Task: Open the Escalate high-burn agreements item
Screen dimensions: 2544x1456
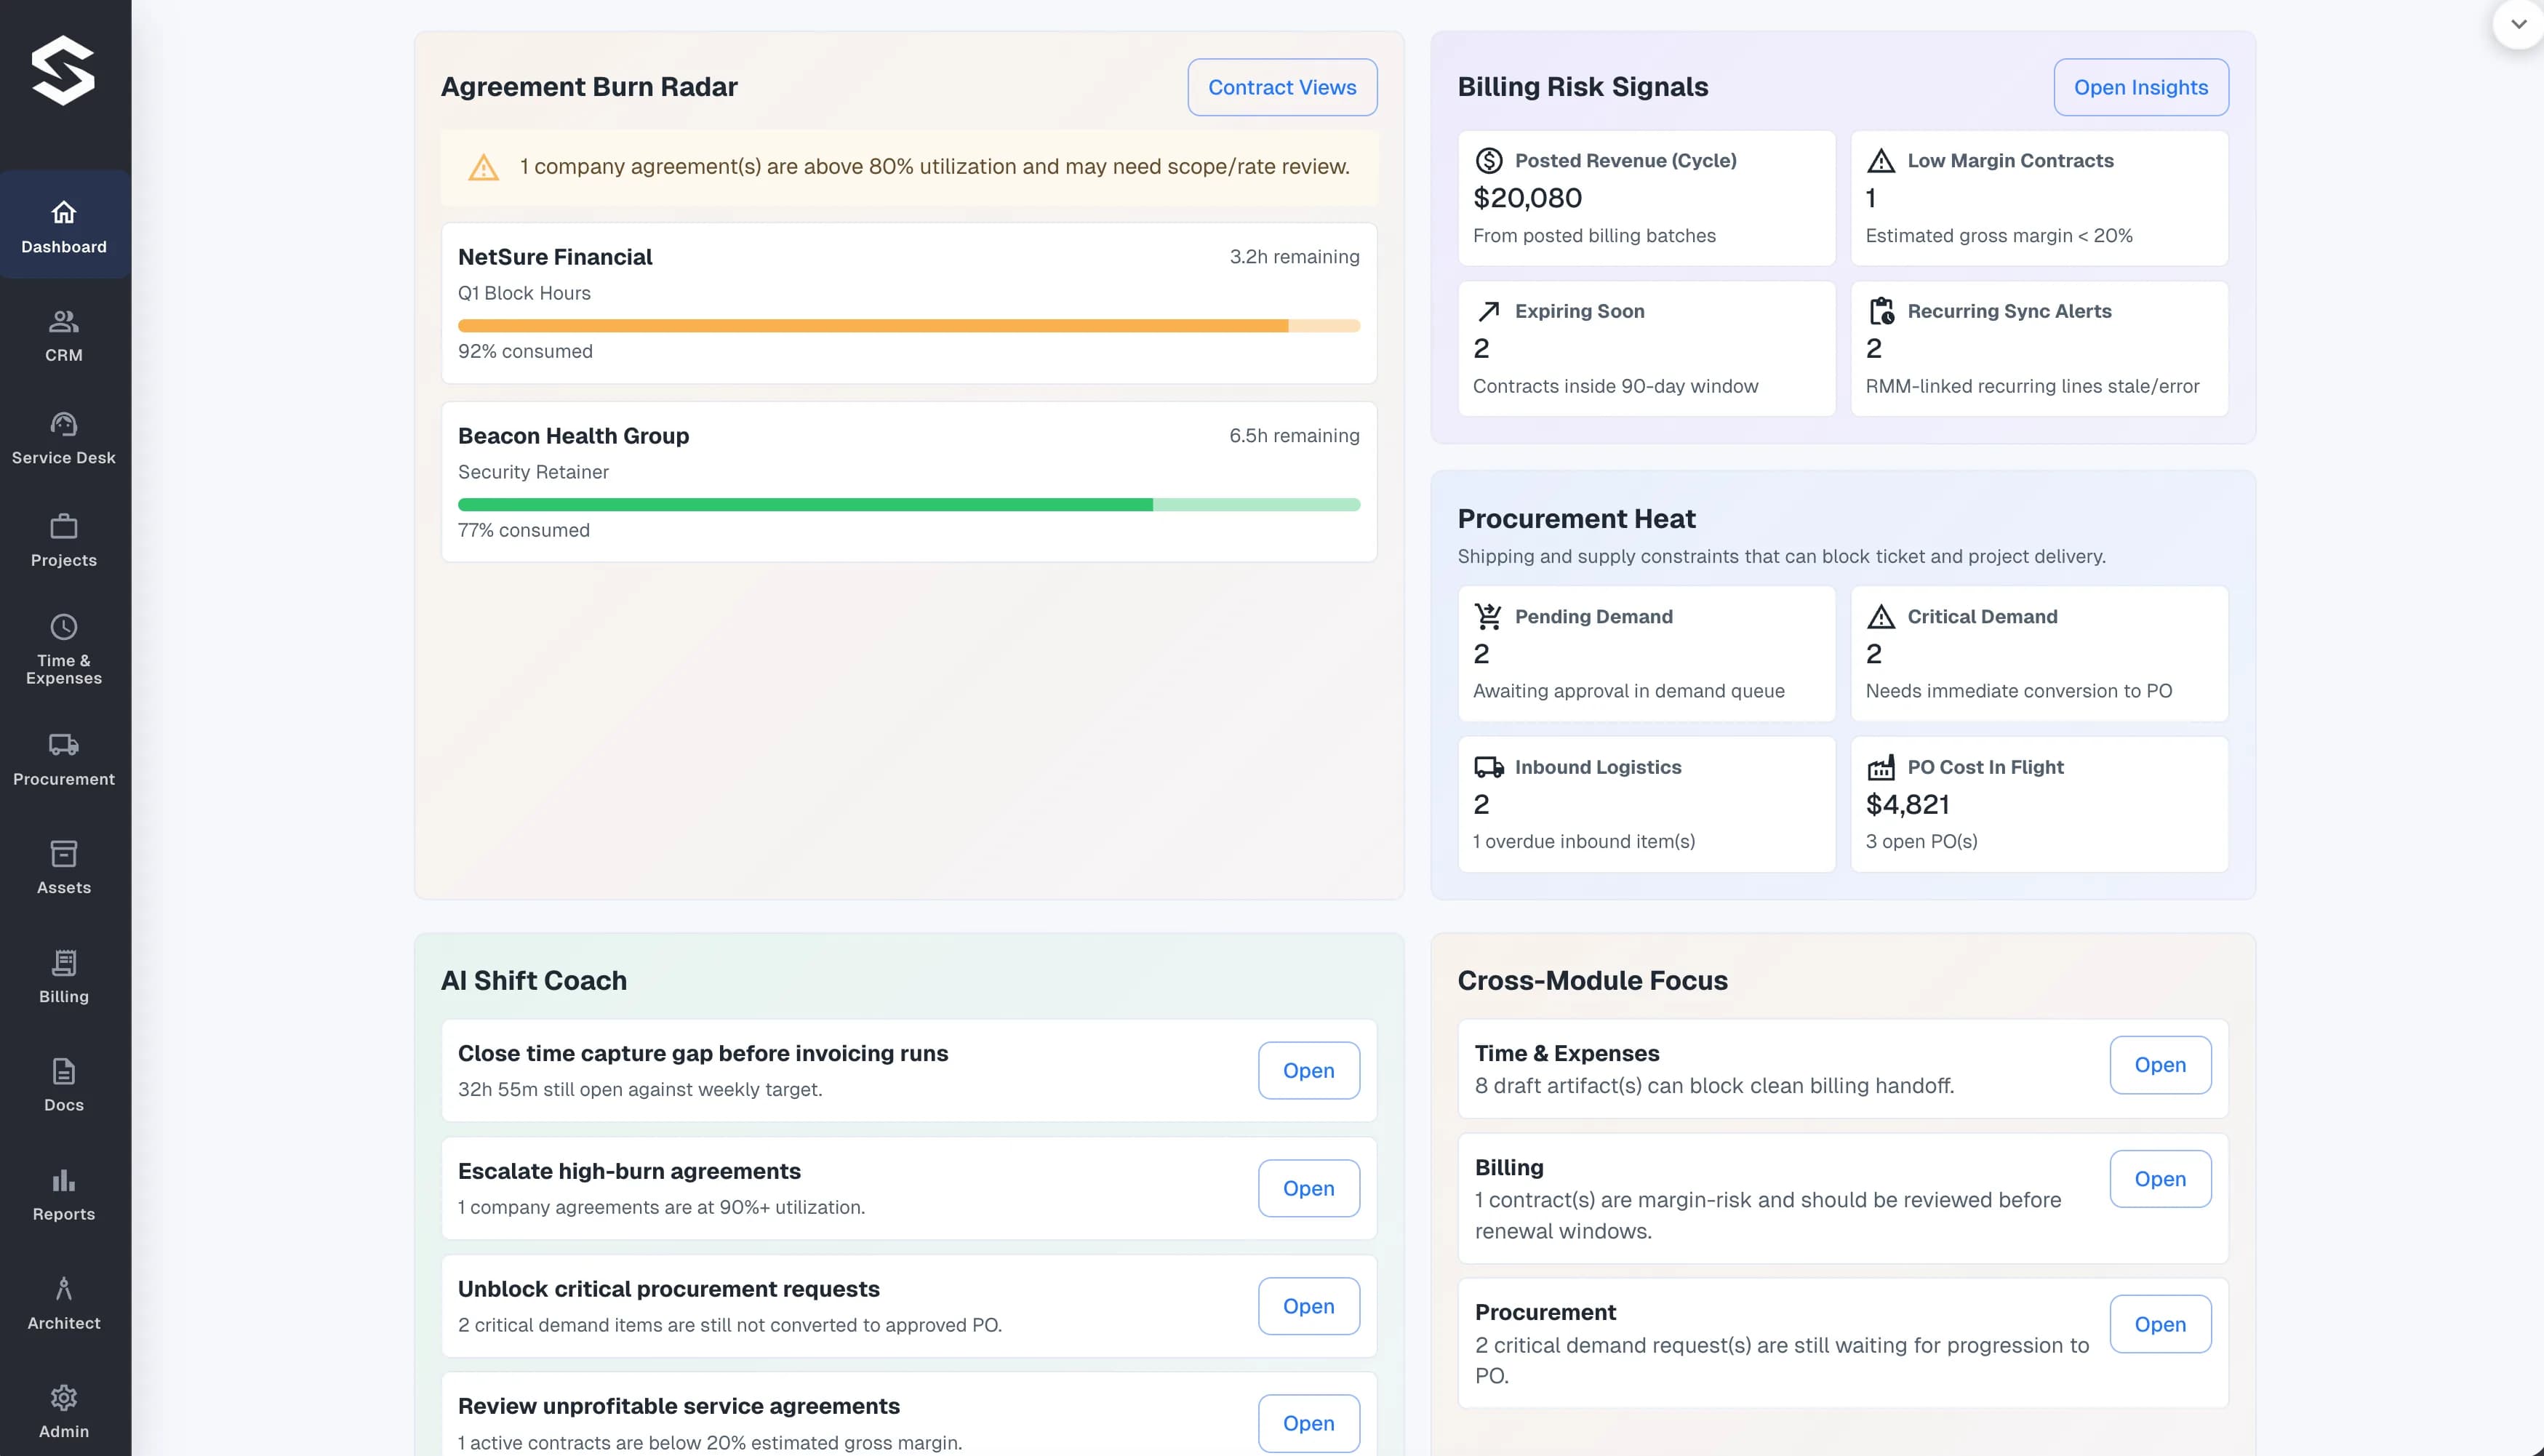Action: [x=1308, y=1188]
